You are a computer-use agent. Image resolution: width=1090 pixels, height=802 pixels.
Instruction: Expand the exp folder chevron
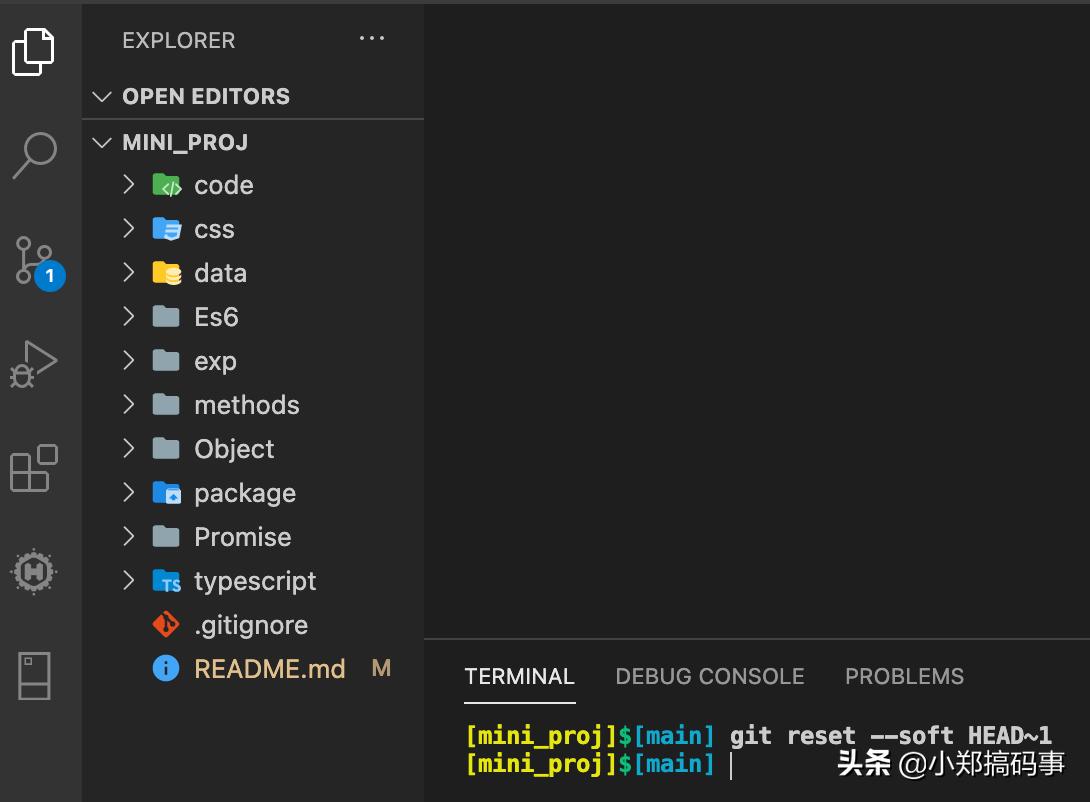tap(129, 360)
